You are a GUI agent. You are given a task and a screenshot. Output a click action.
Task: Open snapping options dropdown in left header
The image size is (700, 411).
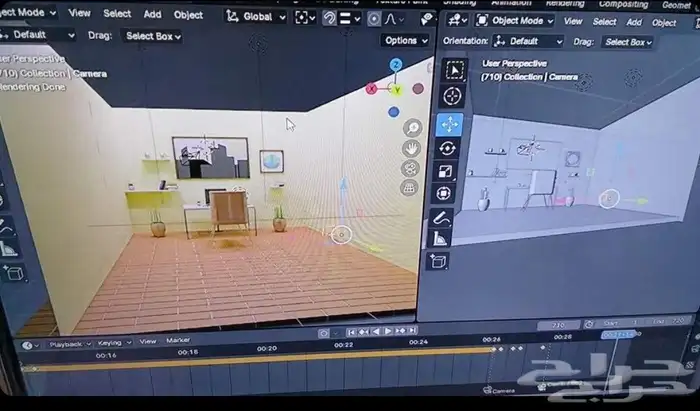(x=350, y=18)
